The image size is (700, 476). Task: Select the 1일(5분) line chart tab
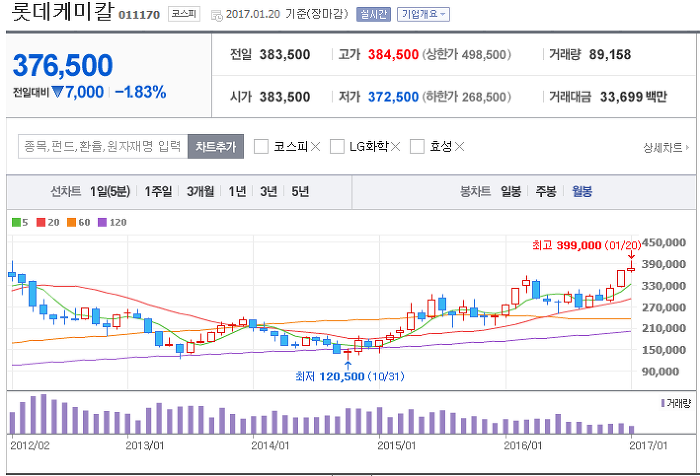tap(110, 192)
